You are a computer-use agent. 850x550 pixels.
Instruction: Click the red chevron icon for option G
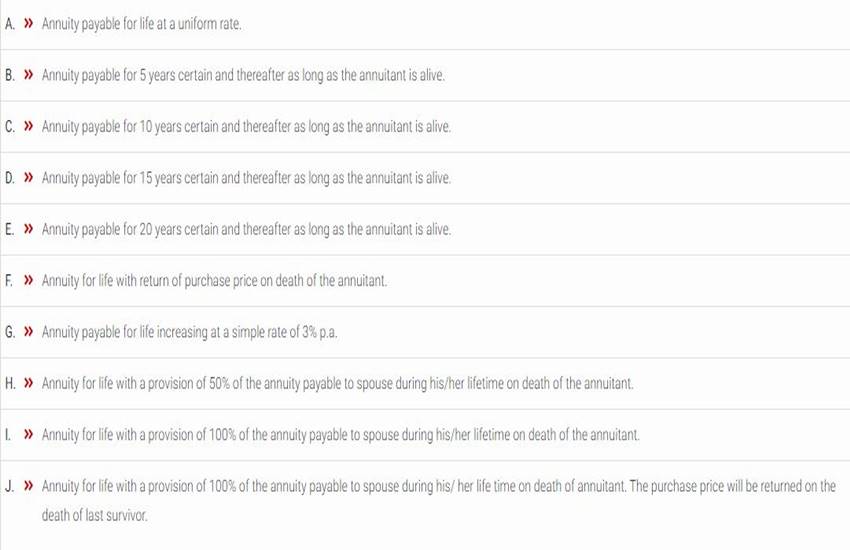[x=28, y=333]
